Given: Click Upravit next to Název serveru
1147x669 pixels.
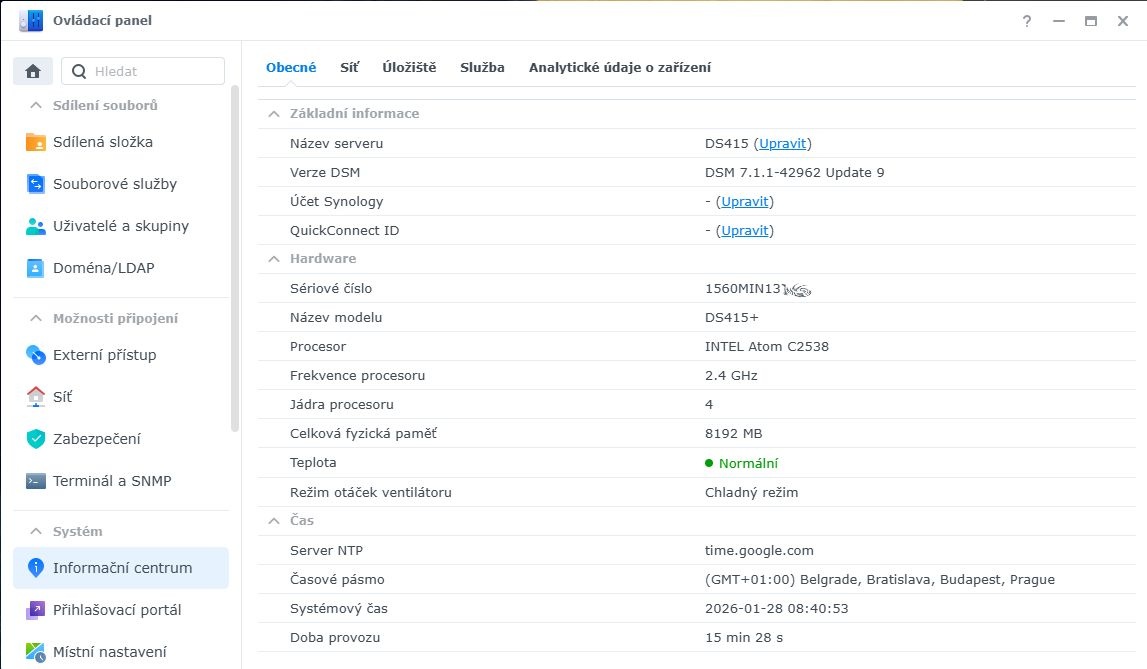Looking at the screenshot, I should 782,143.
